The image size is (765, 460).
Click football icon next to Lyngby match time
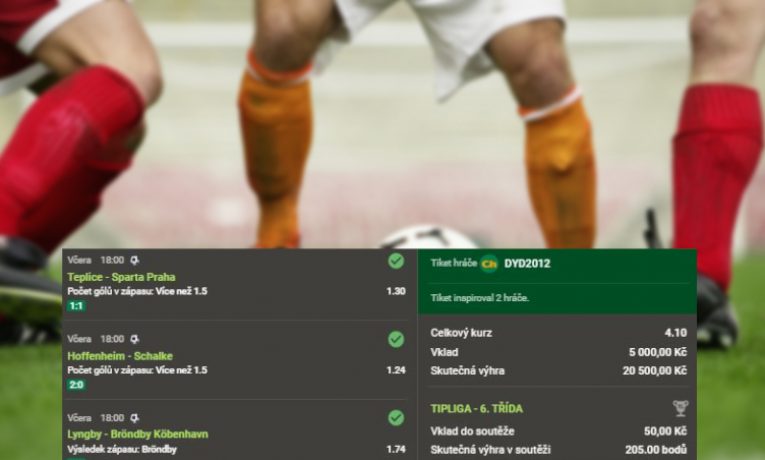135,418
